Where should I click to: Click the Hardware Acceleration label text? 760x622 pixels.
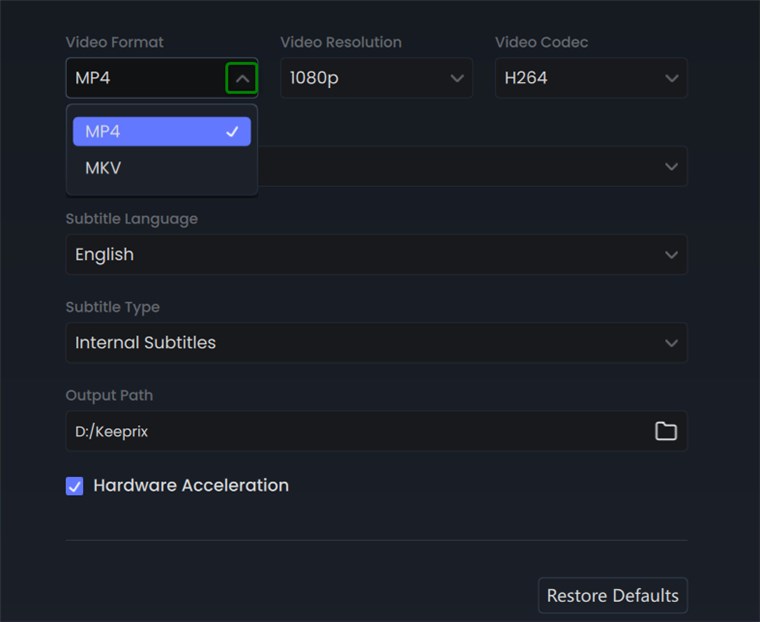190,486
